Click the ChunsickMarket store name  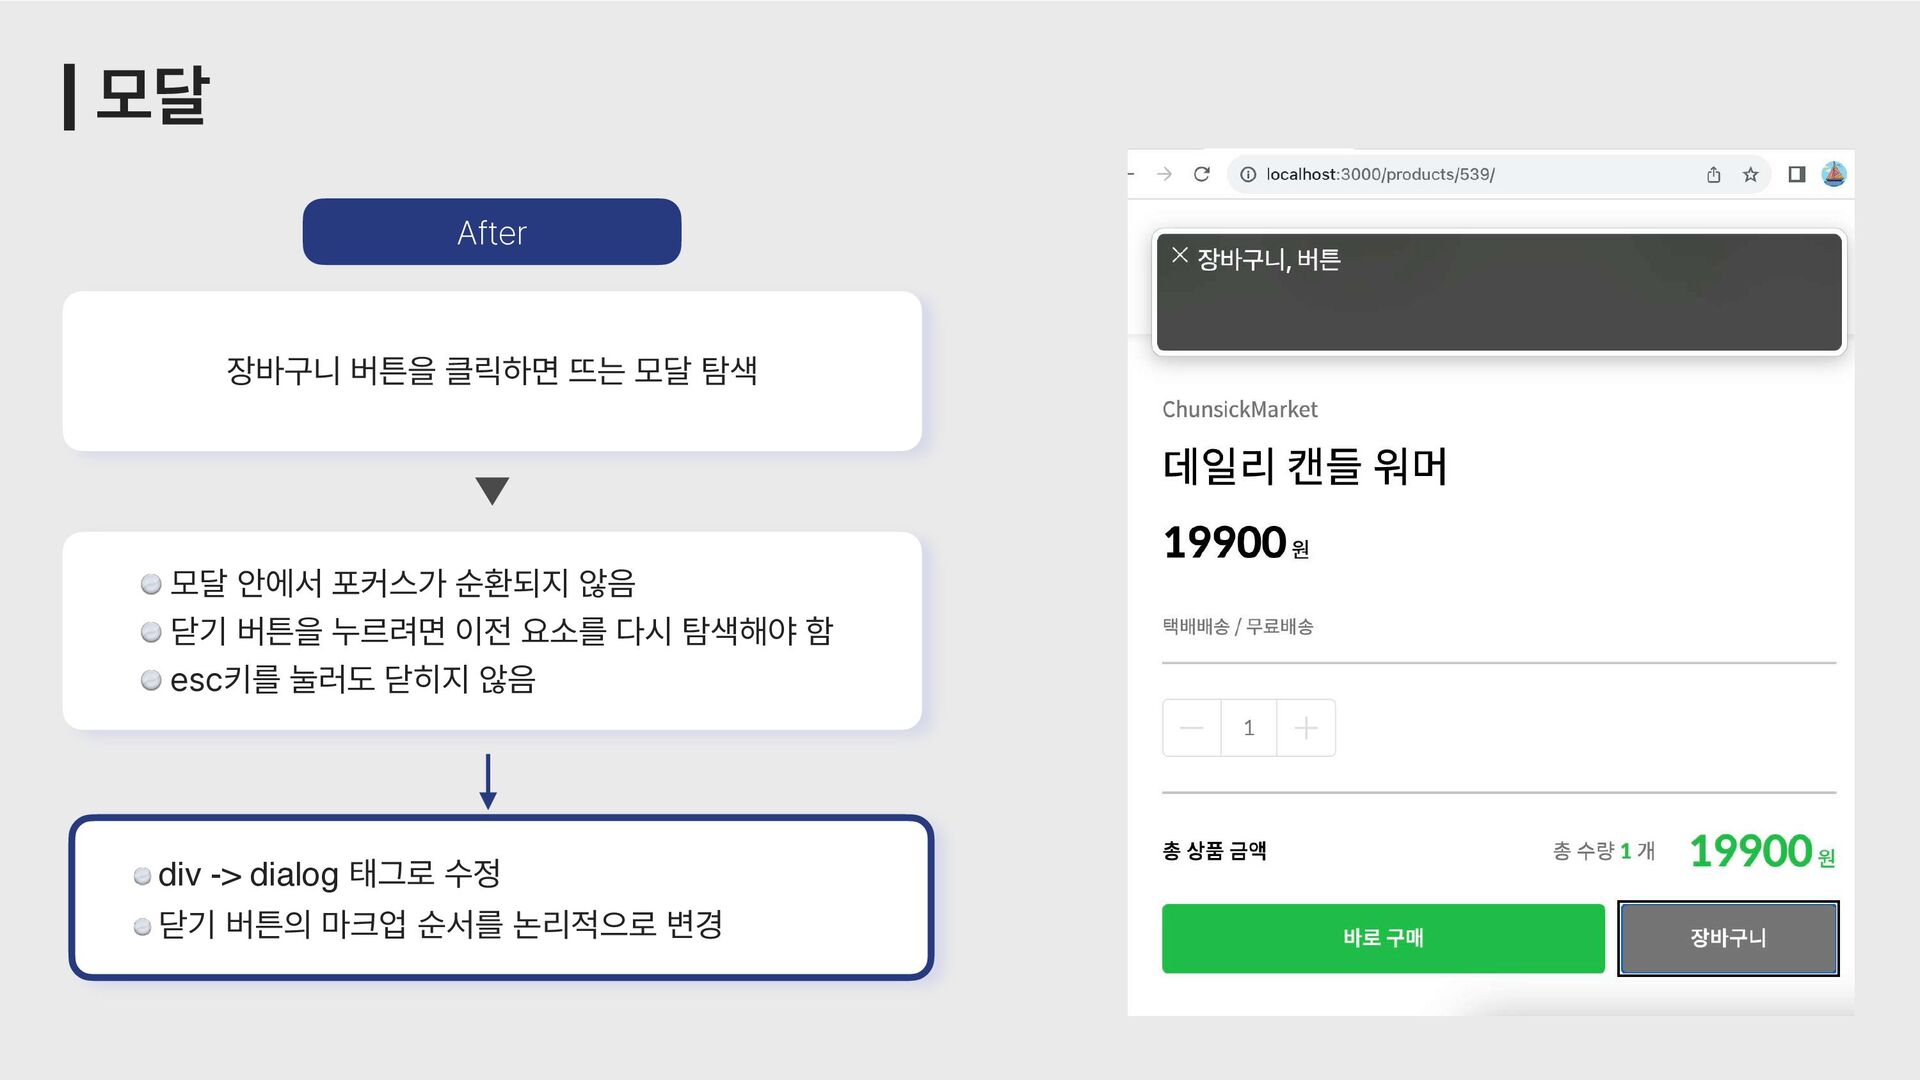tap(1240, 409)
